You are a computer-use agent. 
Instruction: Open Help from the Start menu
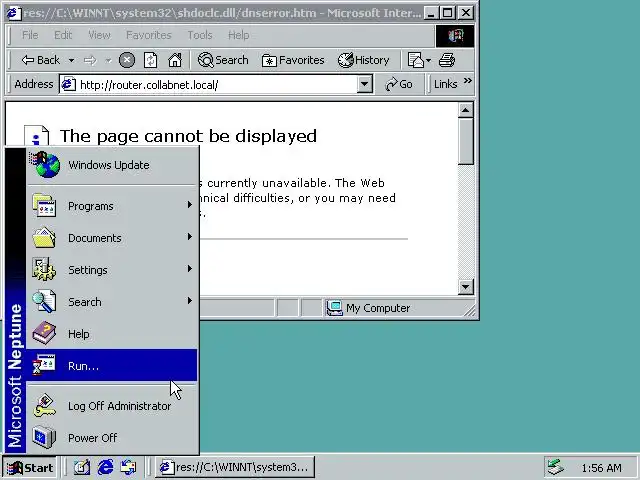[112, 333]
